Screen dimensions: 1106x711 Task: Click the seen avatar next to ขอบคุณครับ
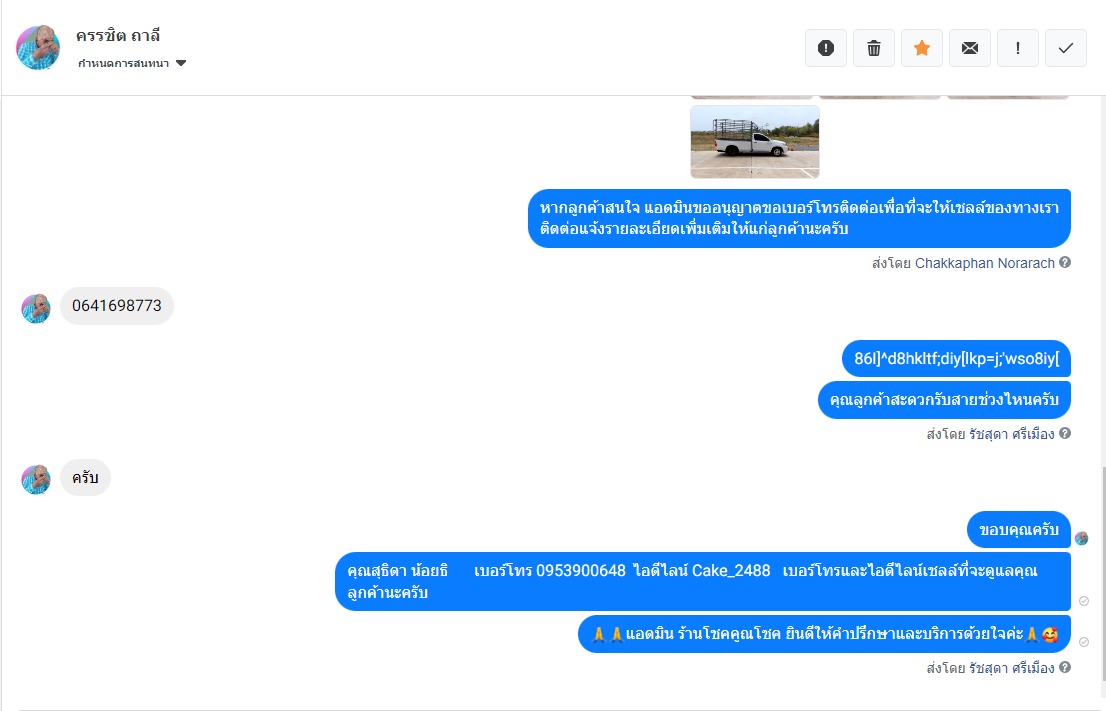(1081, 539)
